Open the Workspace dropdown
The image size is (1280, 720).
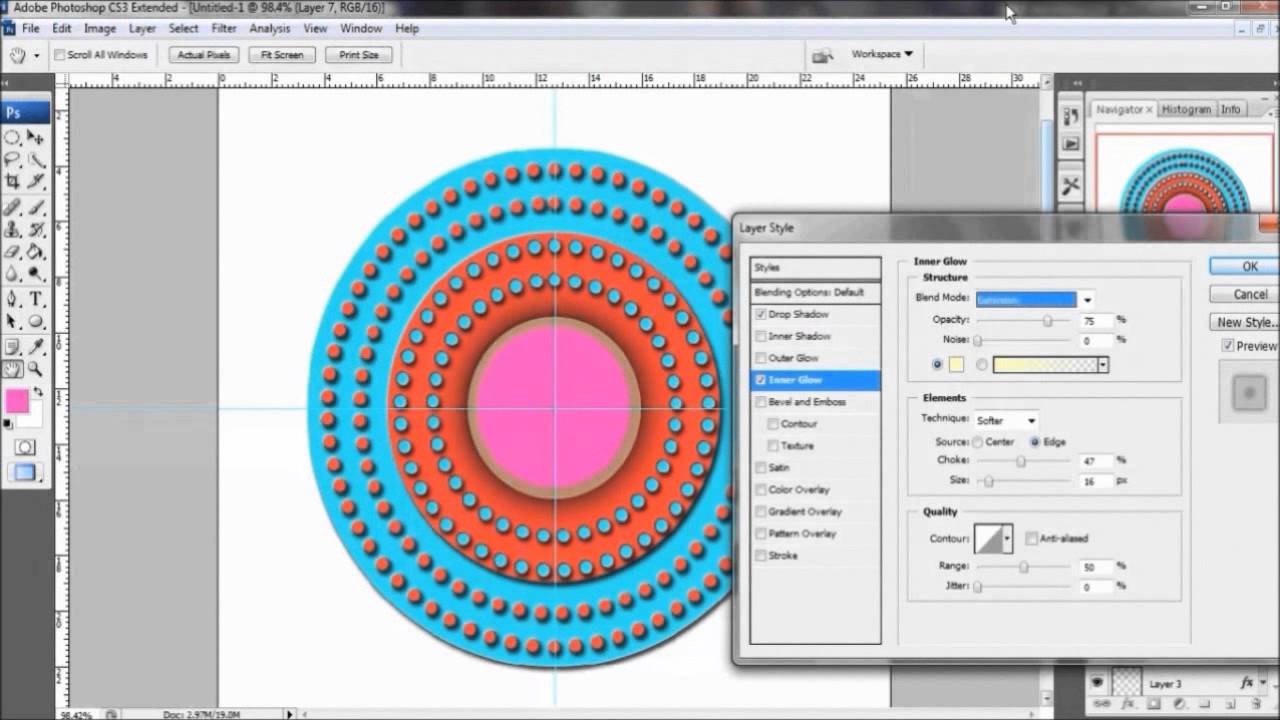click(x=882, y=54)
